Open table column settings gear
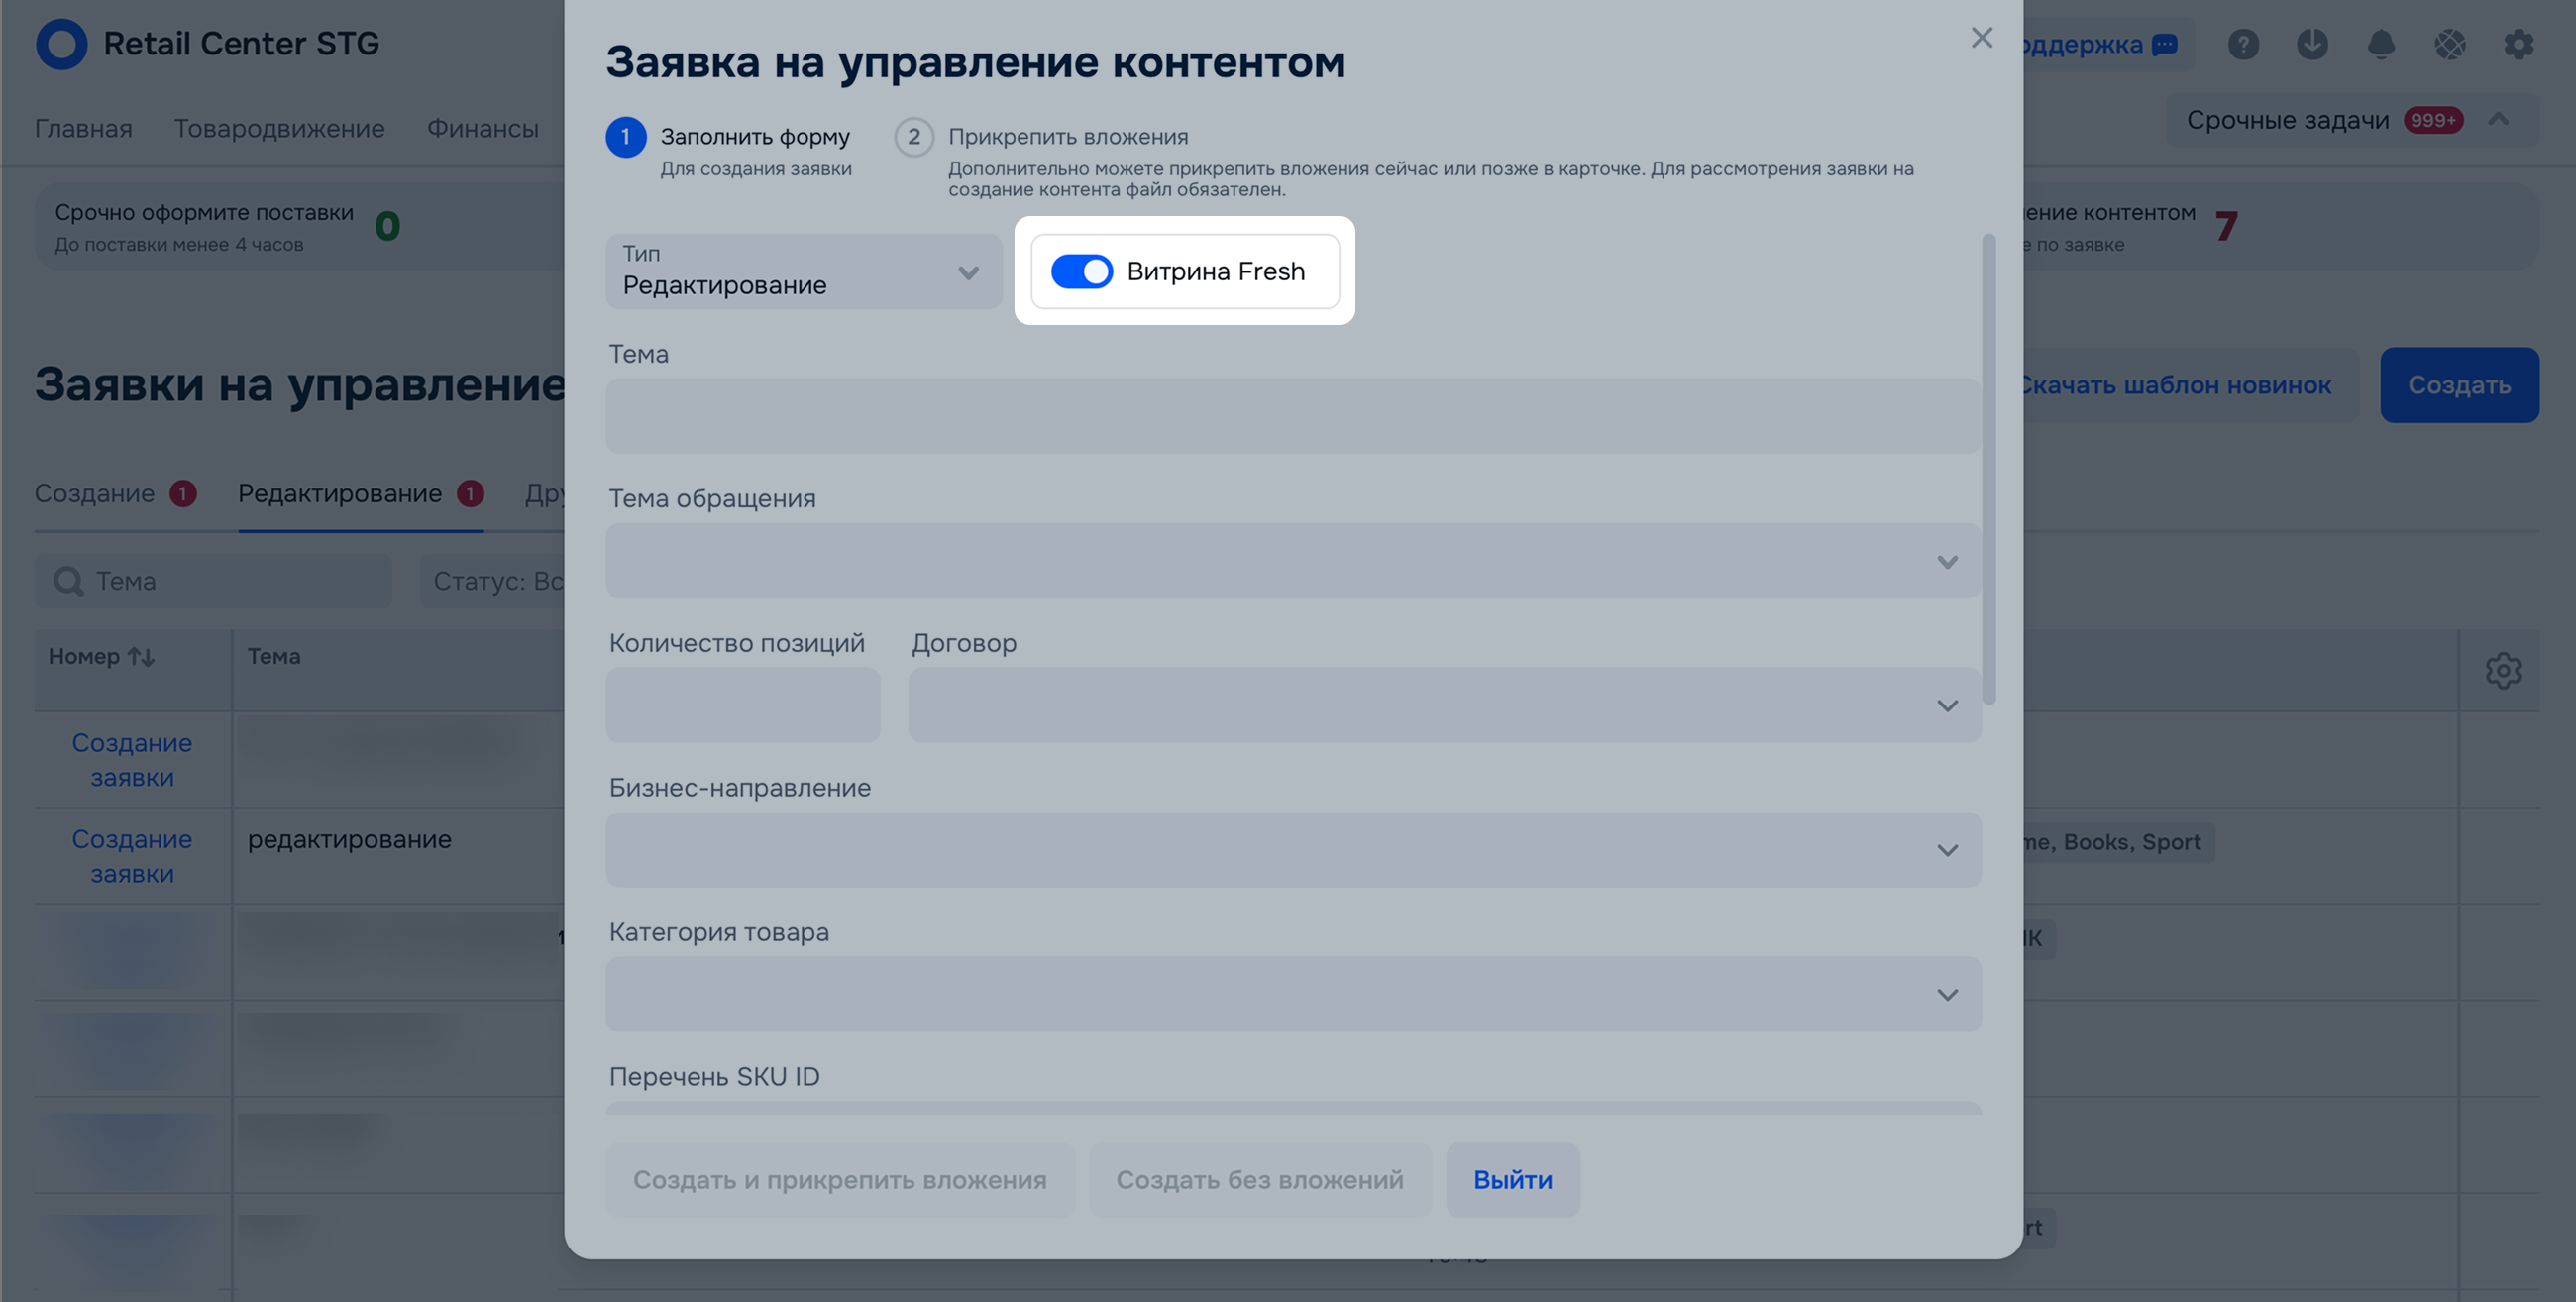Viewport: 2576px width, 1302px height. click(x=2503, y=670)
